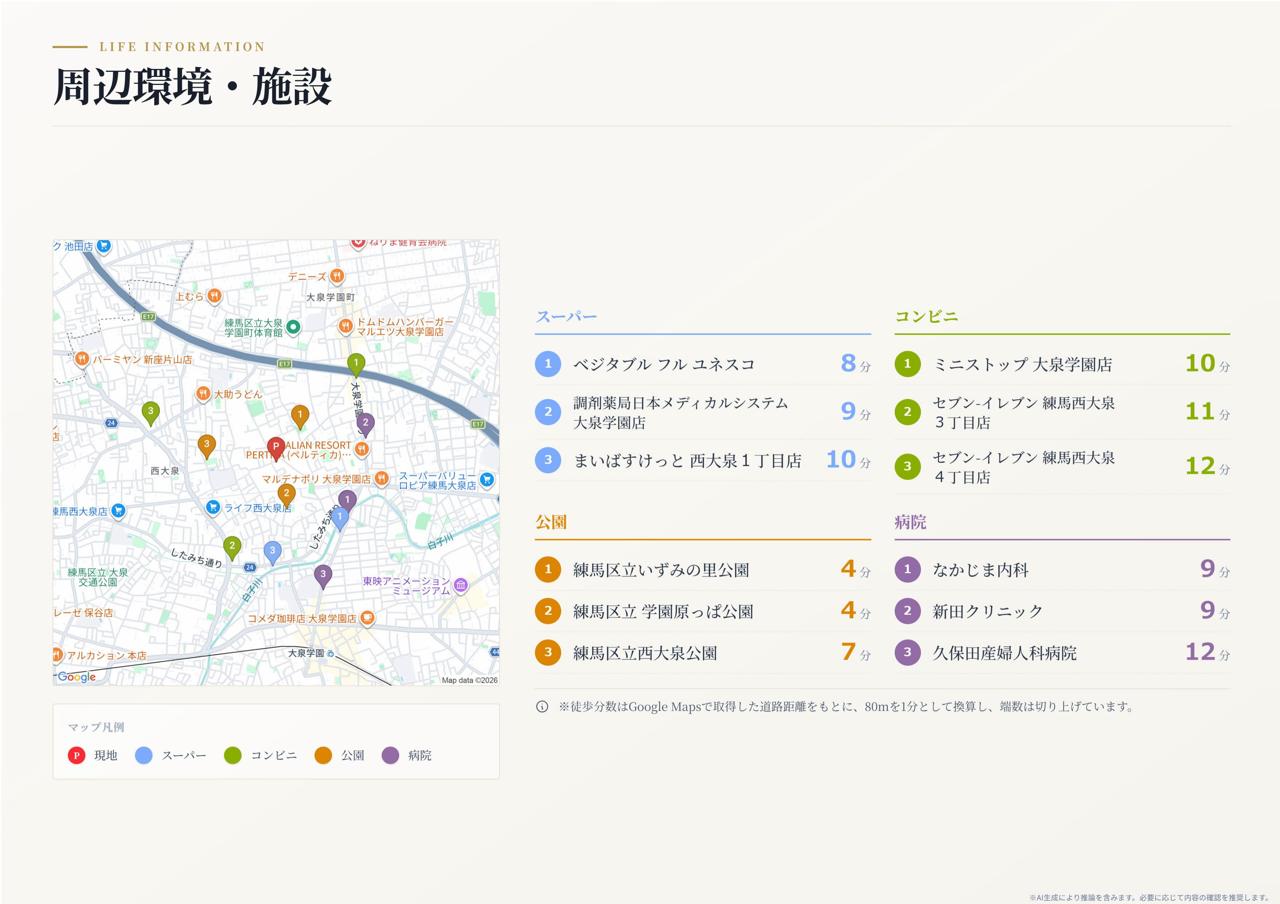The image size is (1280, 904).
Task: Click the ドムドムハンバーガー restaurant icon
Action: [x=346, y=326]
